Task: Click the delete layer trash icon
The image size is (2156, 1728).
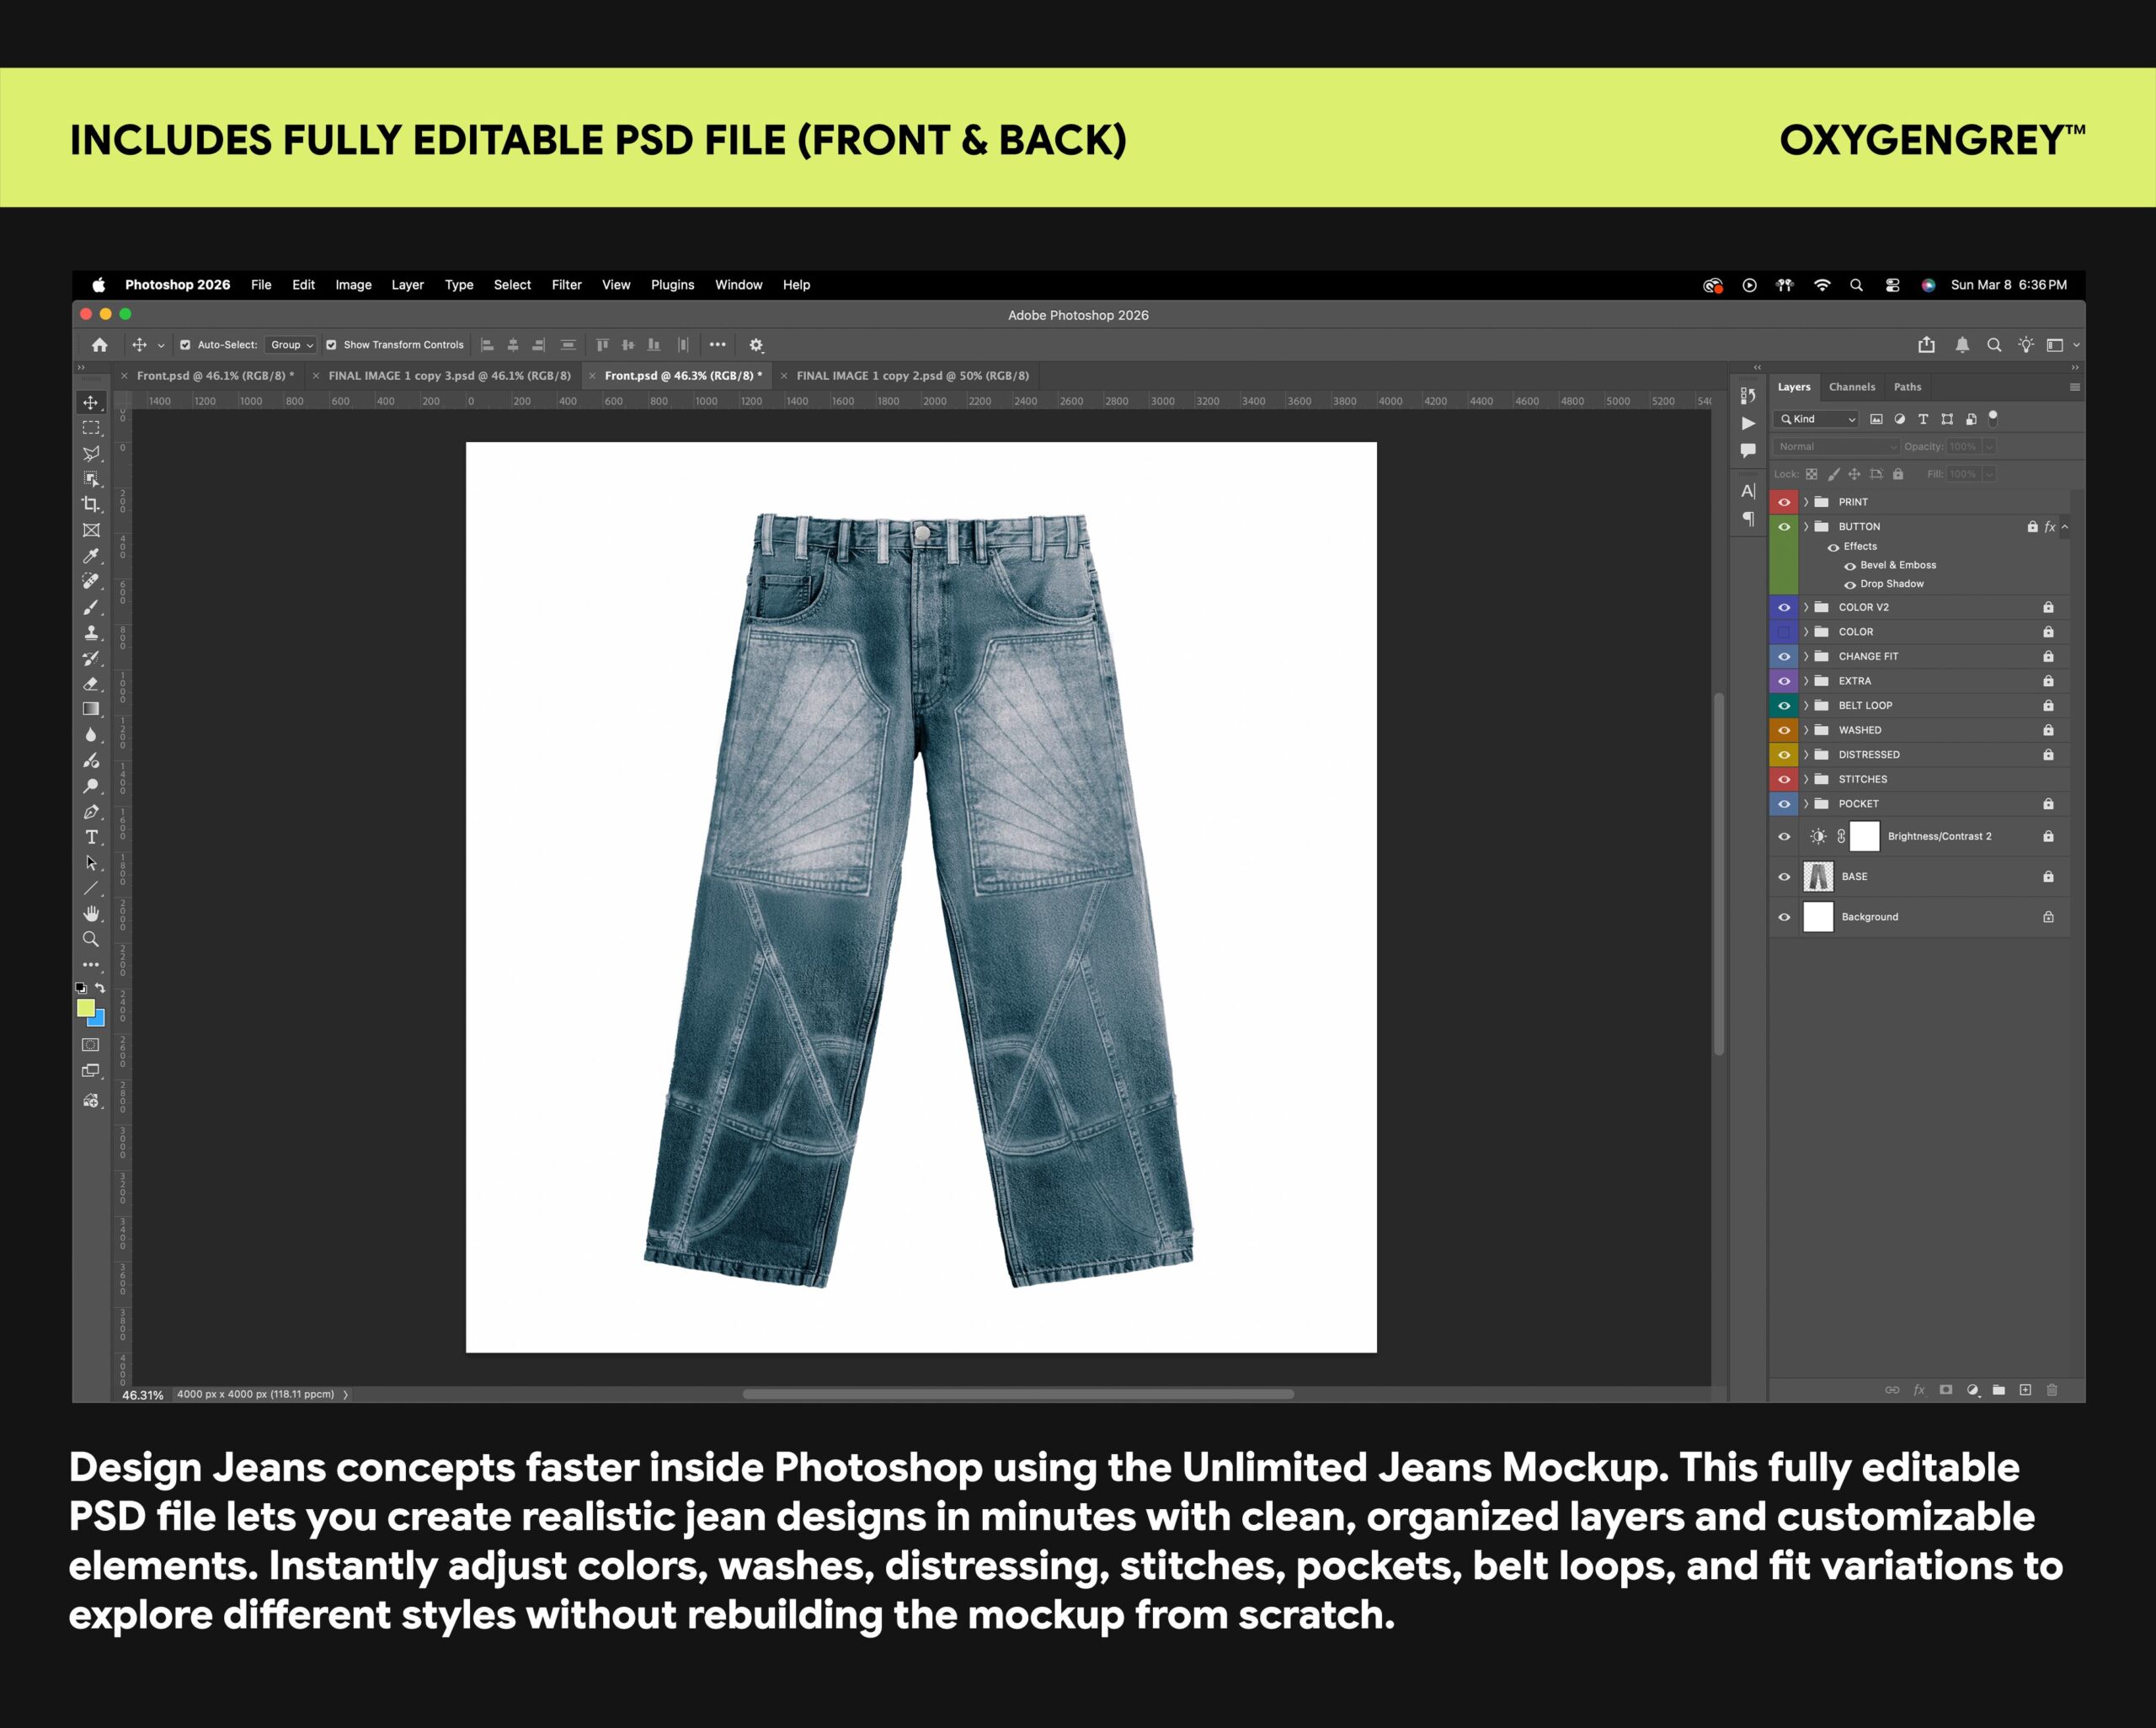Action: tap(2051, 1390)
